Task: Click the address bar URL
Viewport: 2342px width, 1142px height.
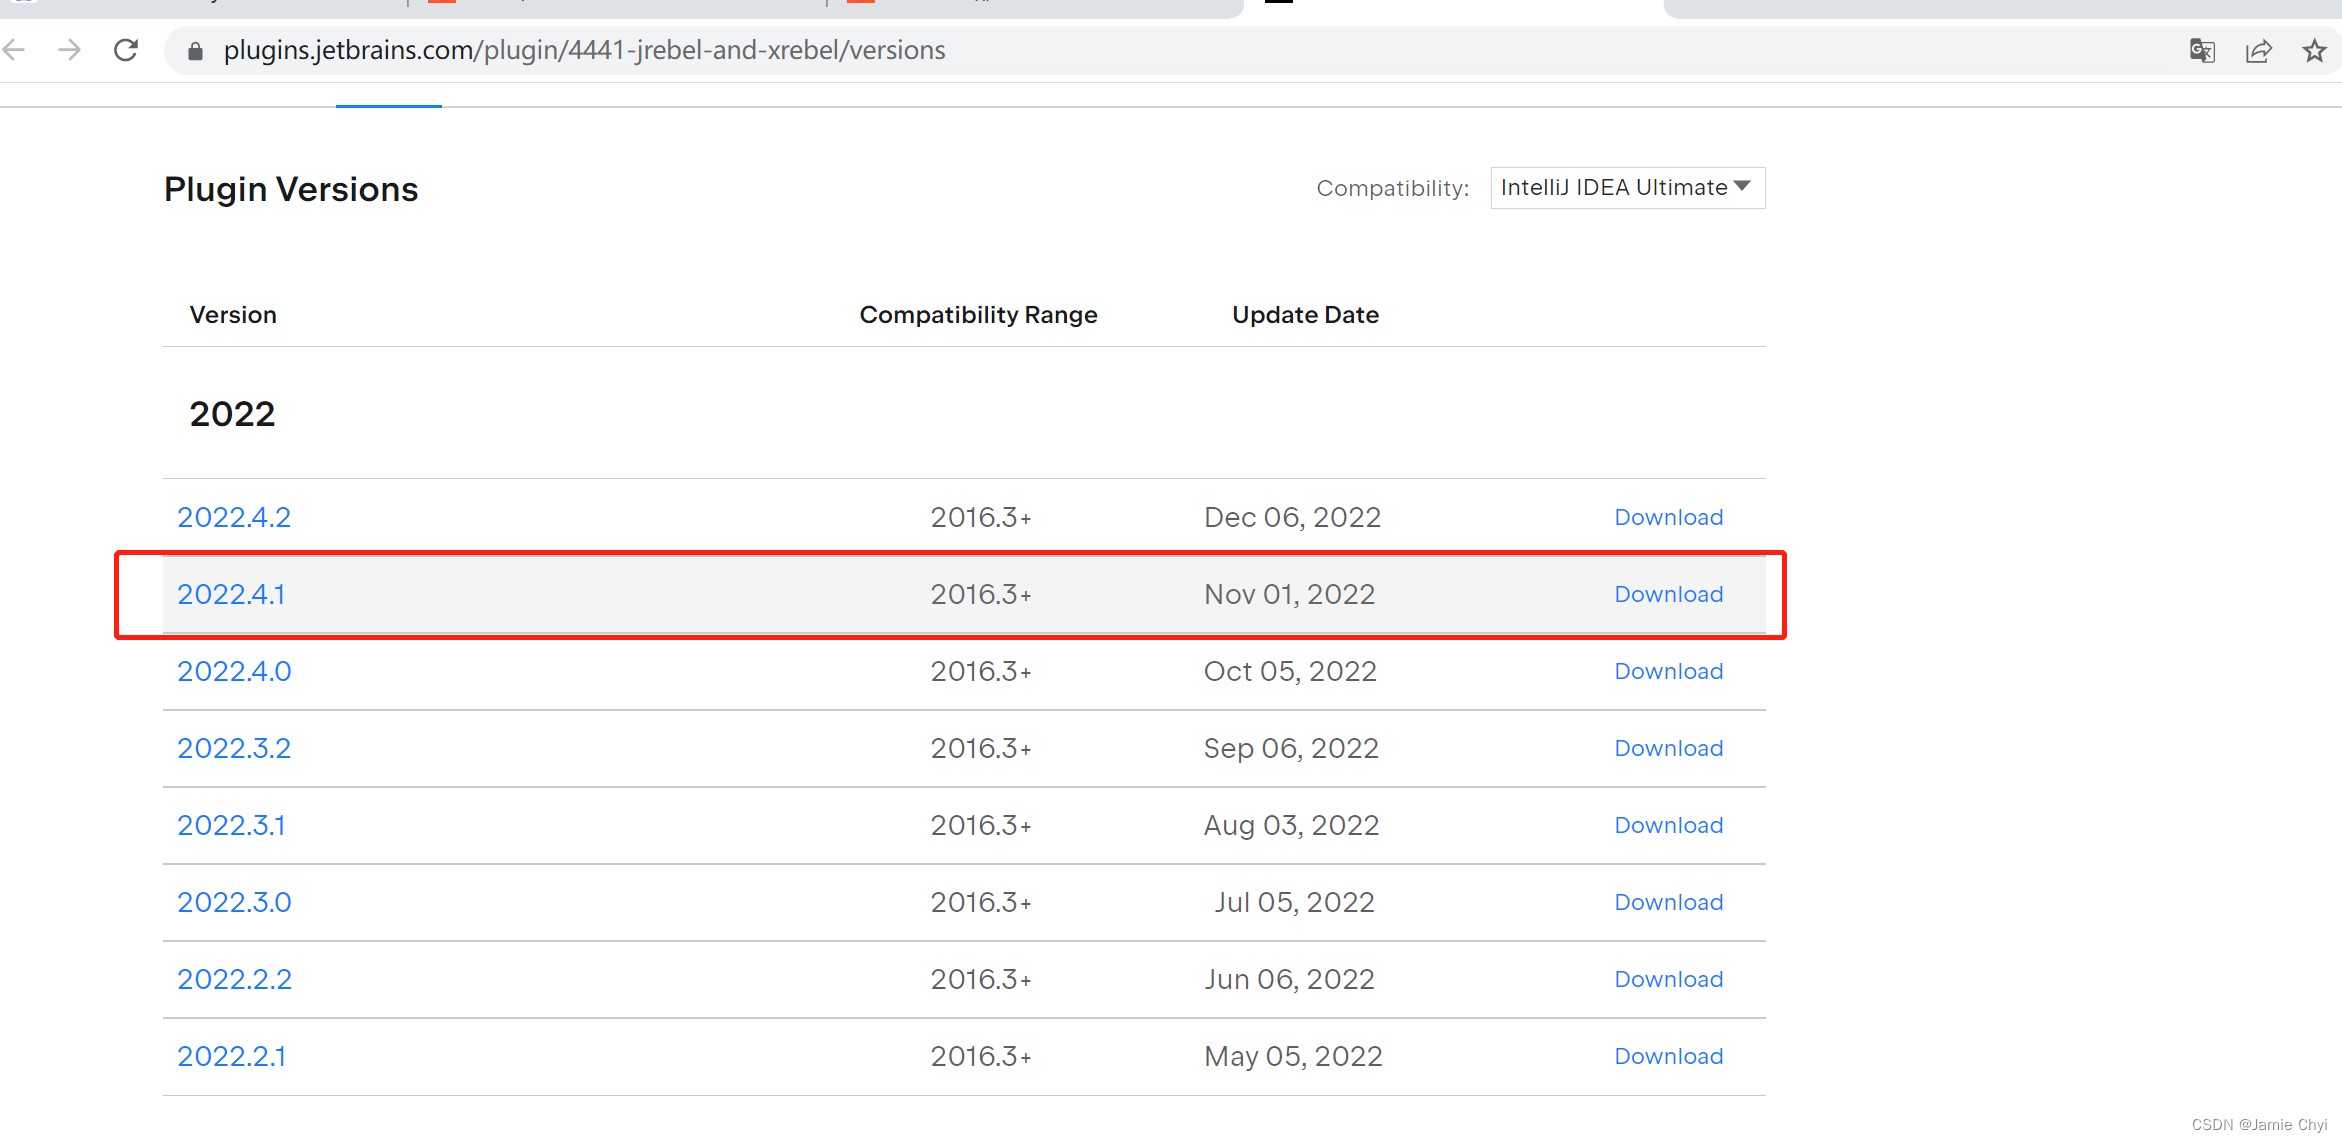Action: pos(584,51)
